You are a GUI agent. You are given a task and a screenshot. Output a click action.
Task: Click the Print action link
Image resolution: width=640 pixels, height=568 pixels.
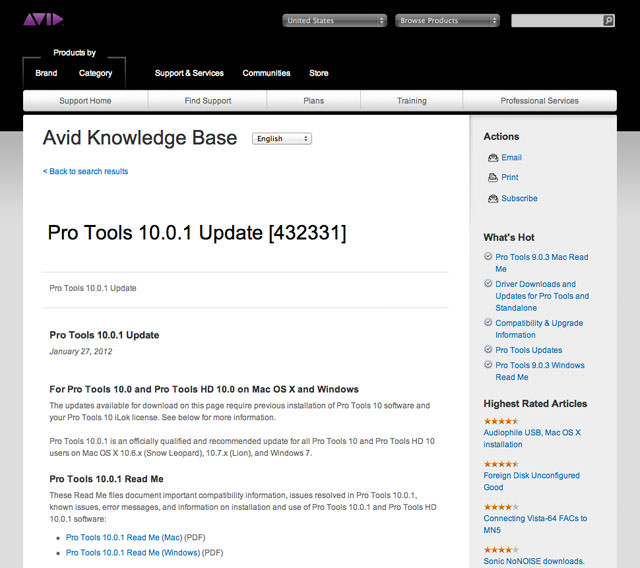click(x=510, y=177)
